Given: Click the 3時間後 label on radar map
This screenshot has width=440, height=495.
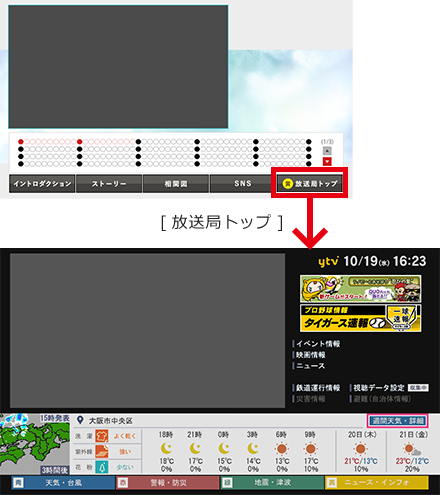Looking at the screenshot, I should point(55,470).
